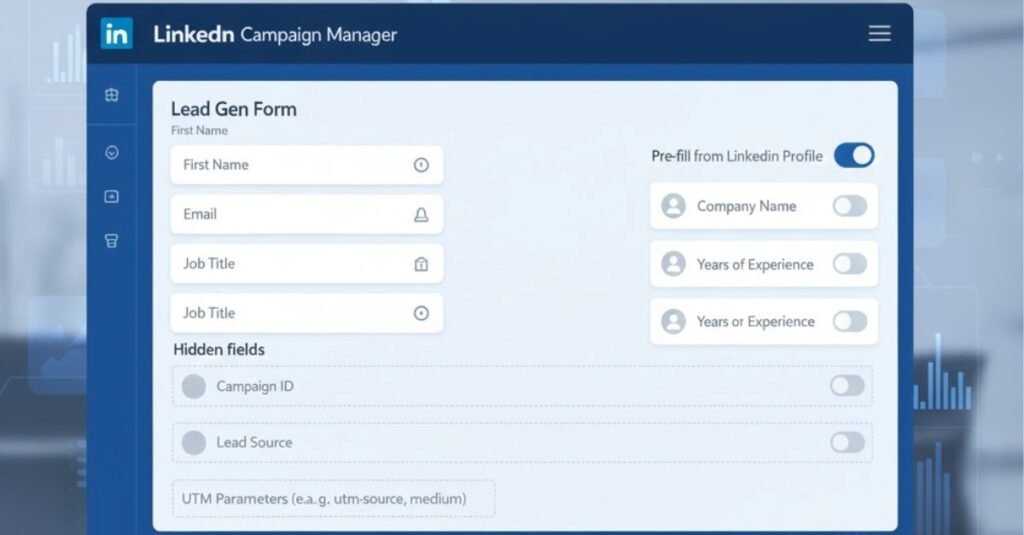Click the grid icon in the left sidebar
The height and width of the screenshot is (535, 1024).
(112, 95)
